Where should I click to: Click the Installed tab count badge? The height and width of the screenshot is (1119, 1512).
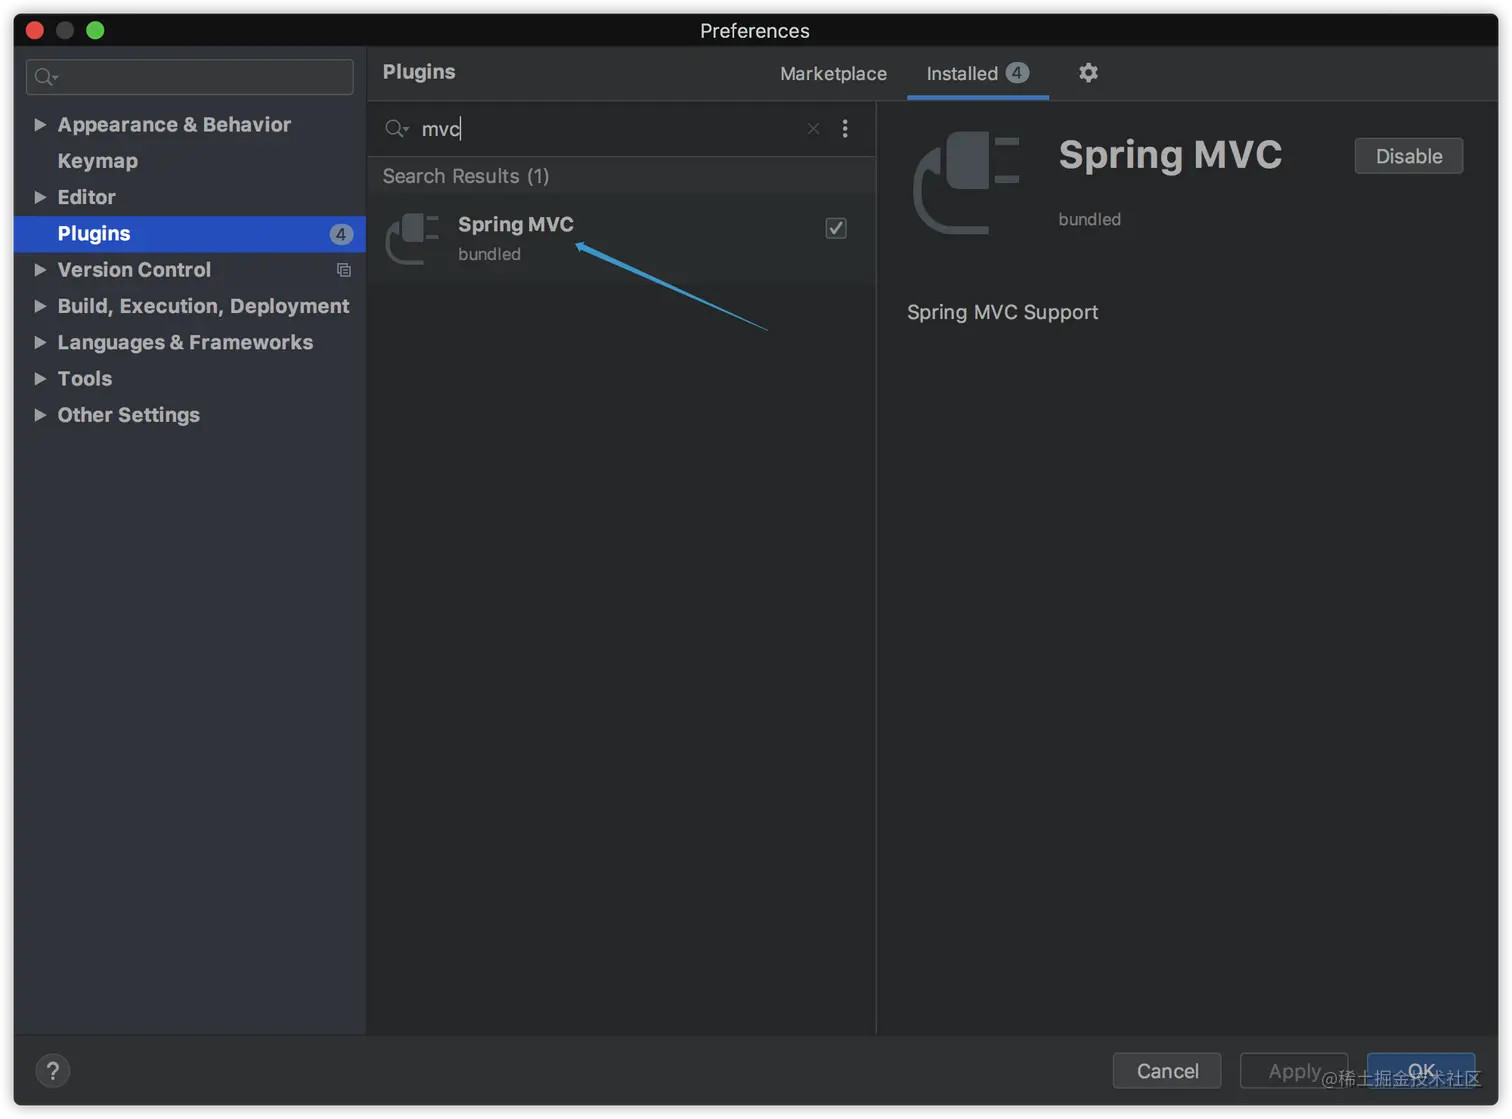click(x=1017, y=73)
